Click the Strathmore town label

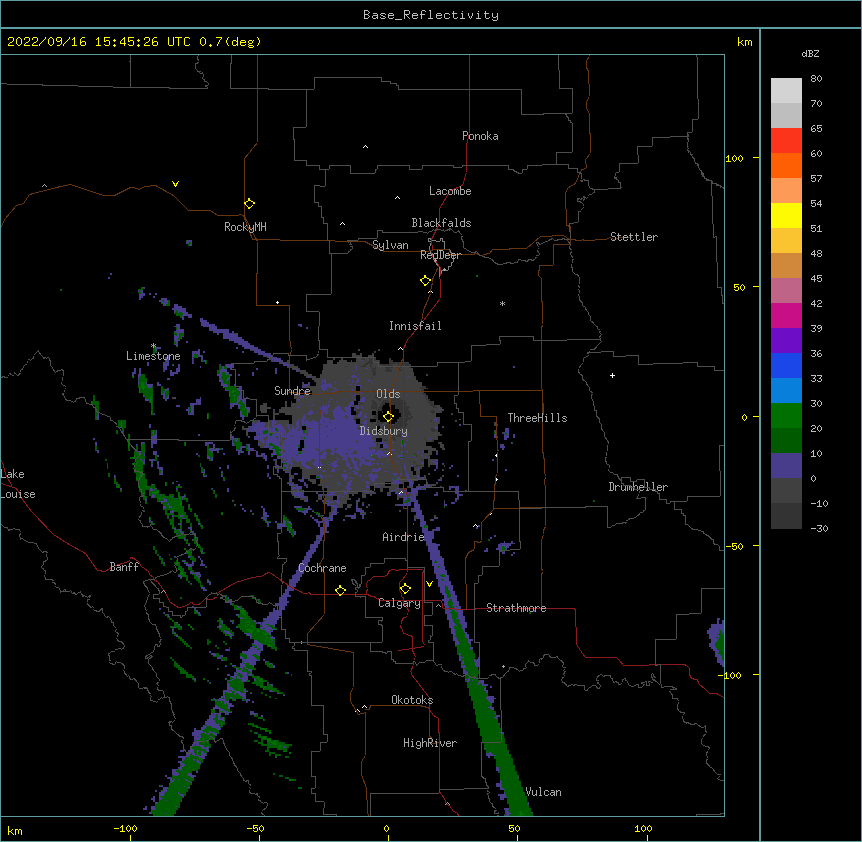click(516, 608)
